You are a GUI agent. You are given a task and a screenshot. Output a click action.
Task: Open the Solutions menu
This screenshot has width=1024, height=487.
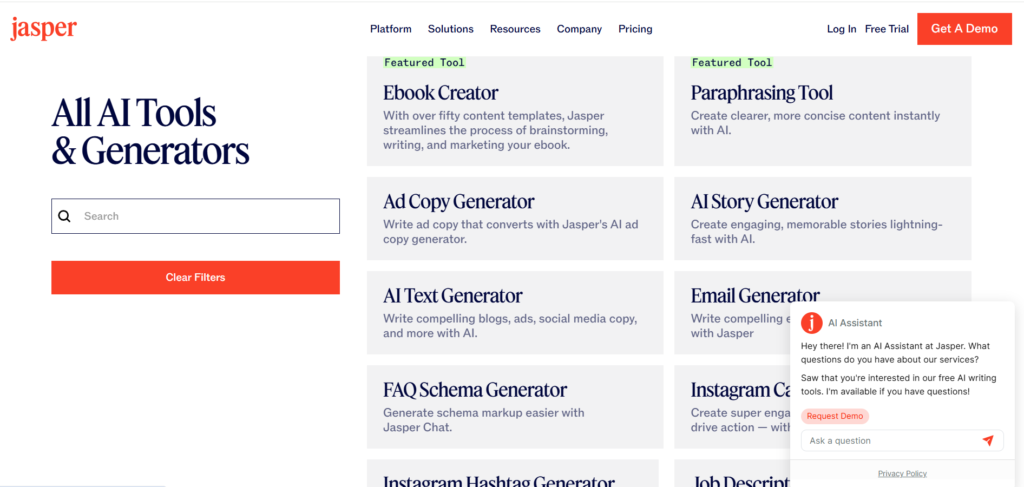tap(451, 29)
